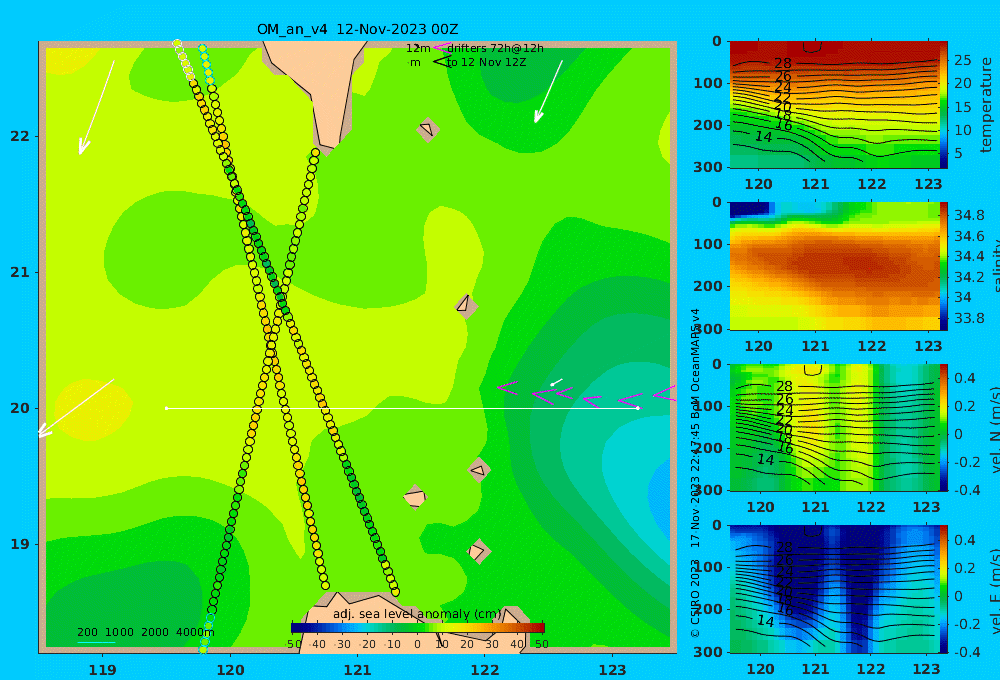Click the 'temperature' axis label
This screenshot has width=1000, height=680.
[x=986, y=105]
